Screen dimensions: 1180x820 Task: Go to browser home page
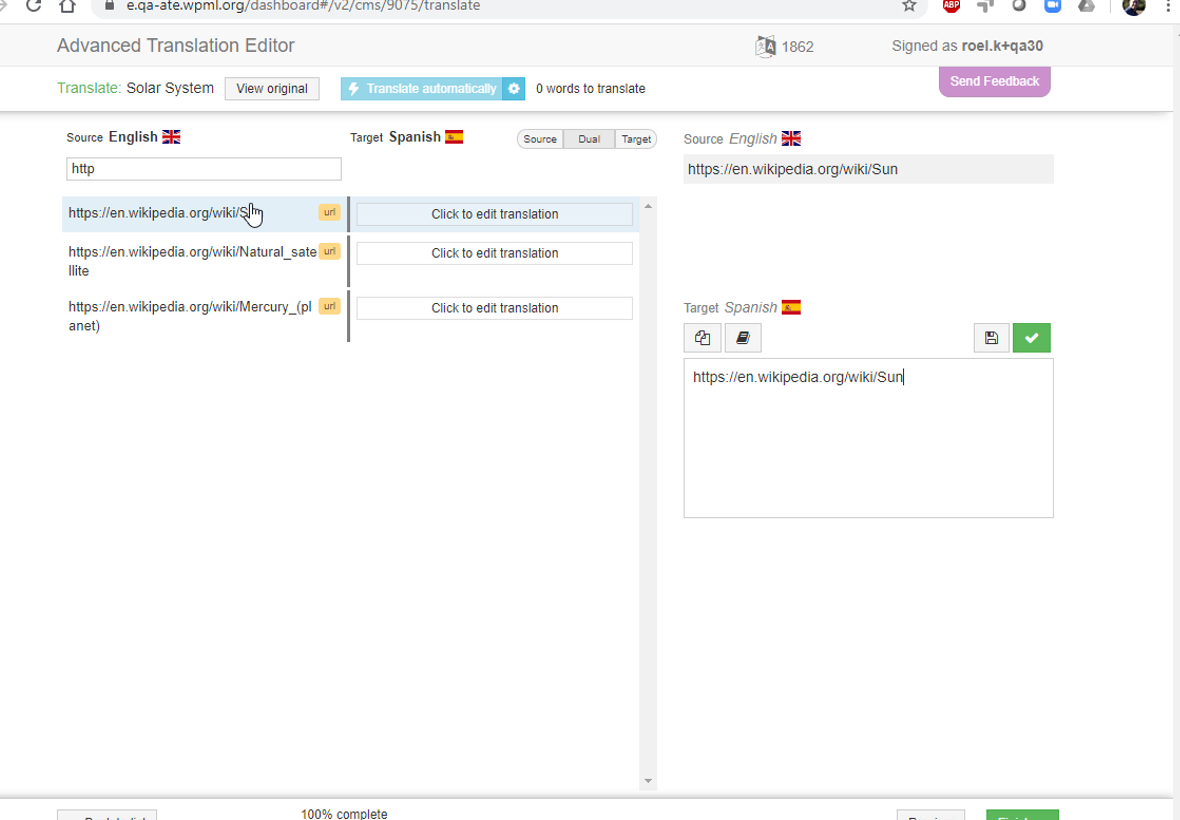coord(67,6)
